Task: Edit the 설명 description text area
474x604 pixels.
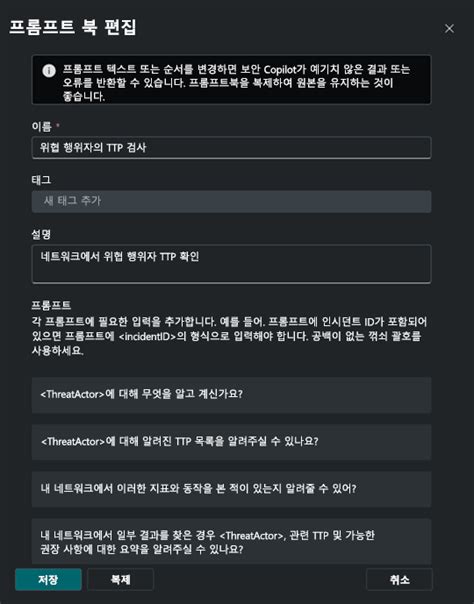Action: coord(231,264)
